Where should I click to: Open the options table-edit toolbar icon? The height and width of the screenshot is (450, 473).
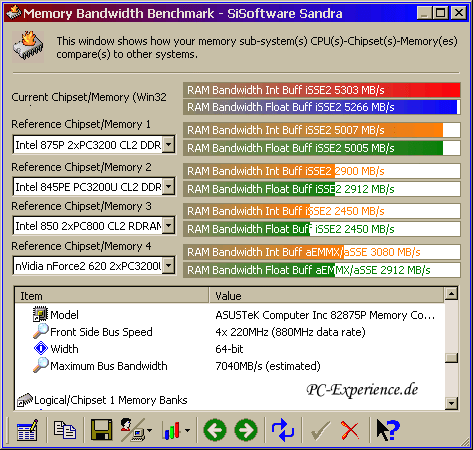(27, 430)
